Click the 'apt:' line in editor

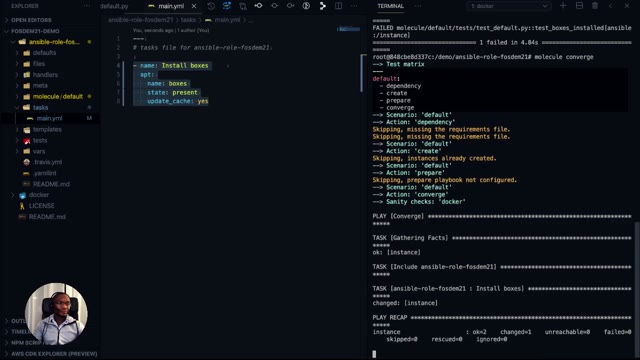pyautogui.click(x=147, y=74)
